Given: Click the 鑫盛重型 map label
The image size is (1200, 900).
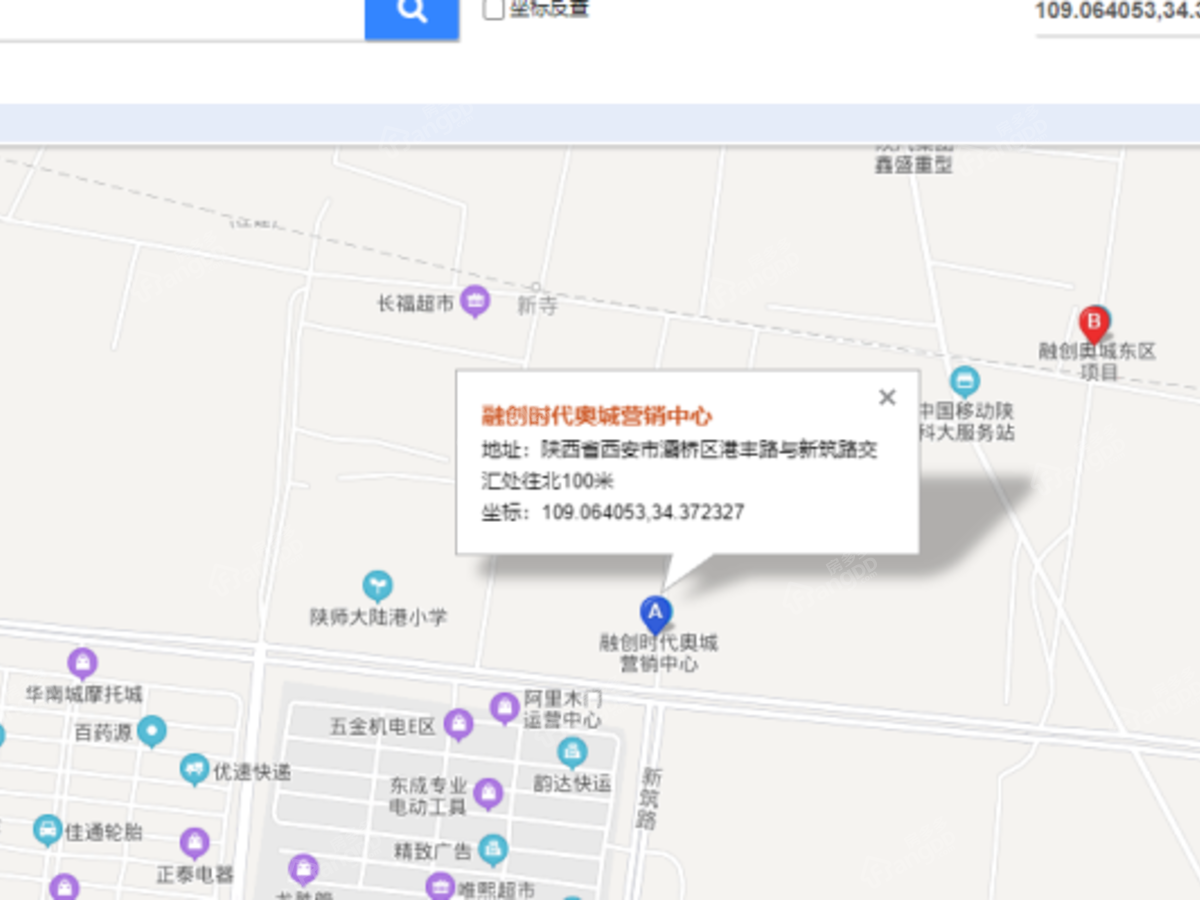Looking at the screenshot, I should click(914, 166).
